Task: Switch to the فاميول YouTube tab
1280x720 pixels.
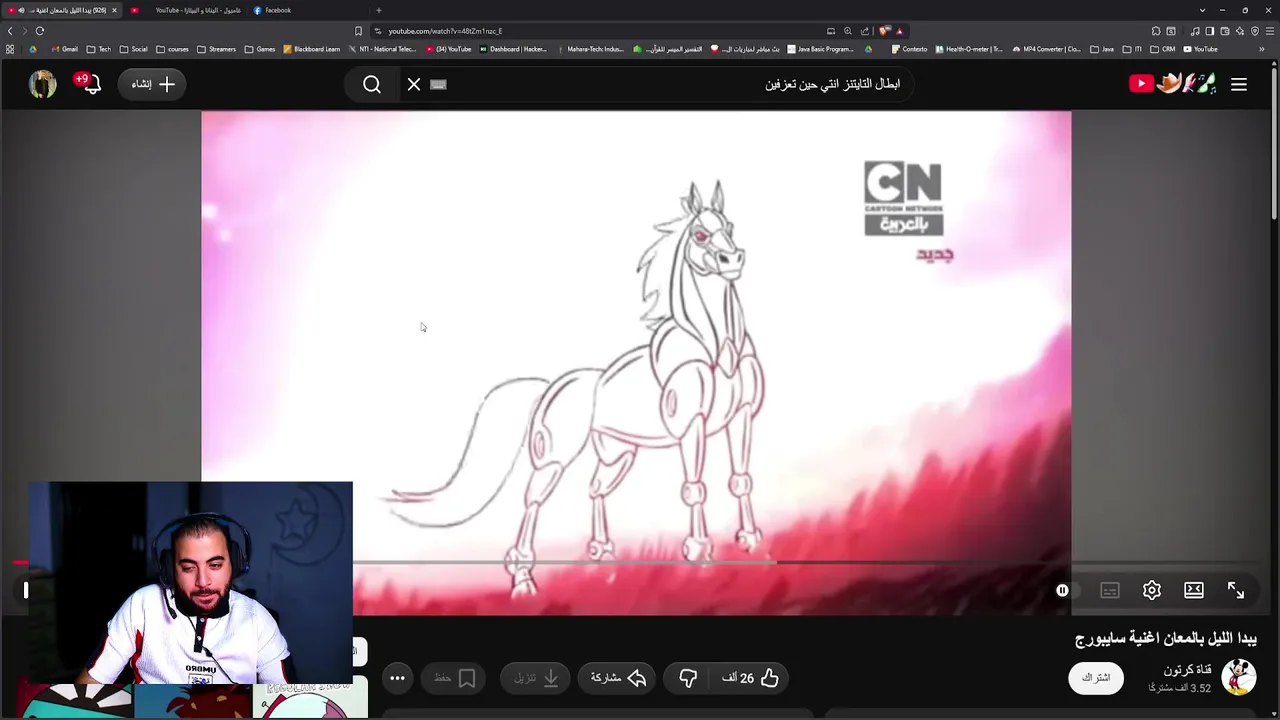Action: click(188, 10)
